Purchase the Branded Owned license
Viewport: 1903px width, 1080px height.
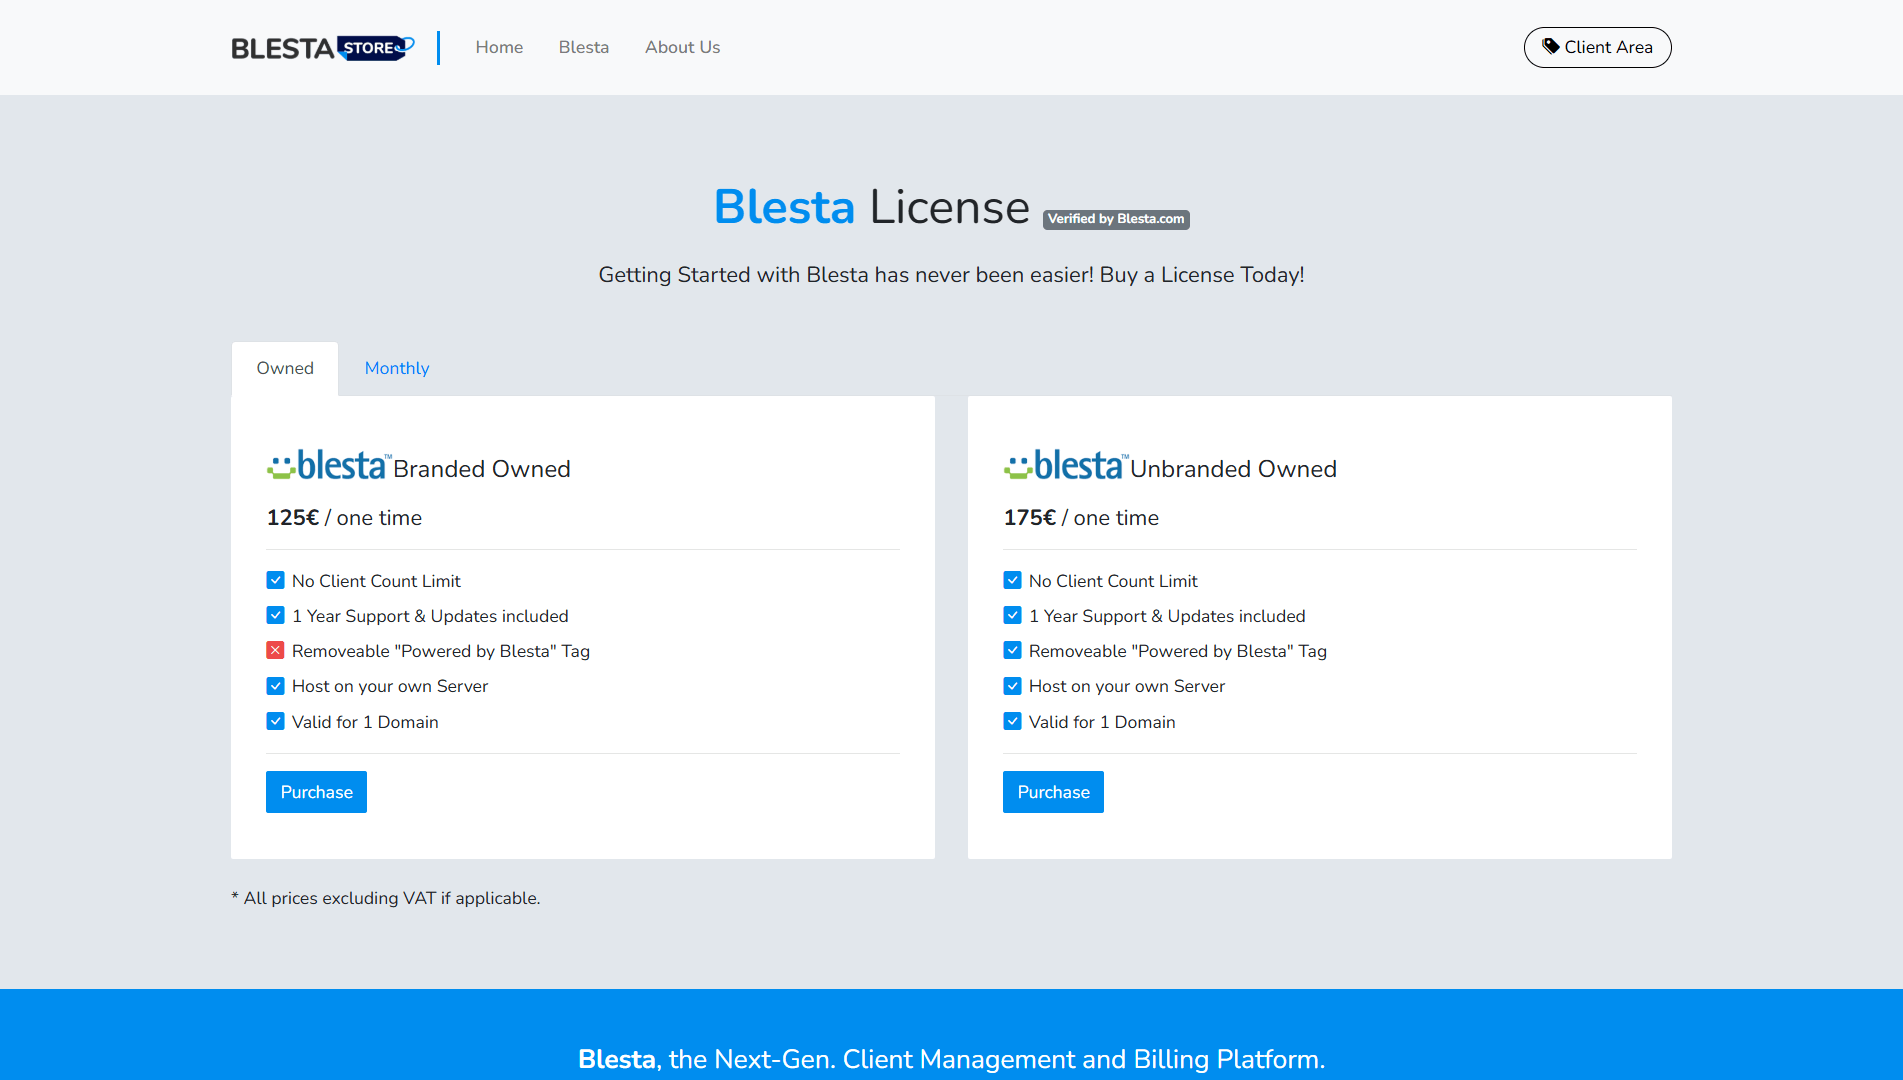pyautogui.click(x=316, y=792)
